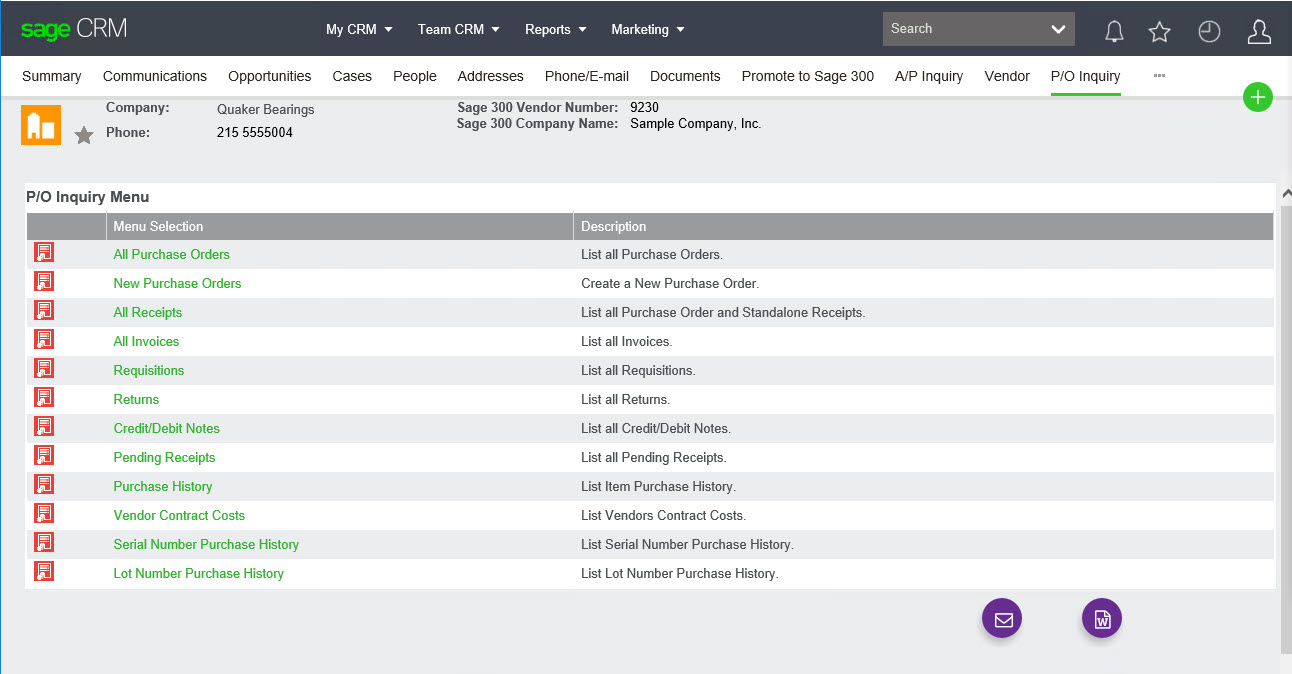Open favorites star icon in header
1292x674 pixels.
click(1159, 31)
